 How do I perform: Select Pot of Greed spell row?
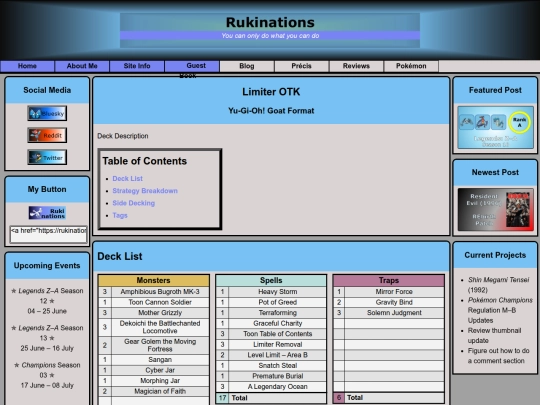tap(271, 302)
